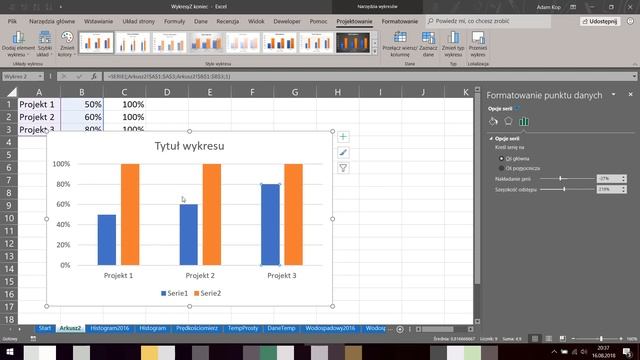Click the Nakładanie serii percent field

pyautogui.click(x=609, y=179)
